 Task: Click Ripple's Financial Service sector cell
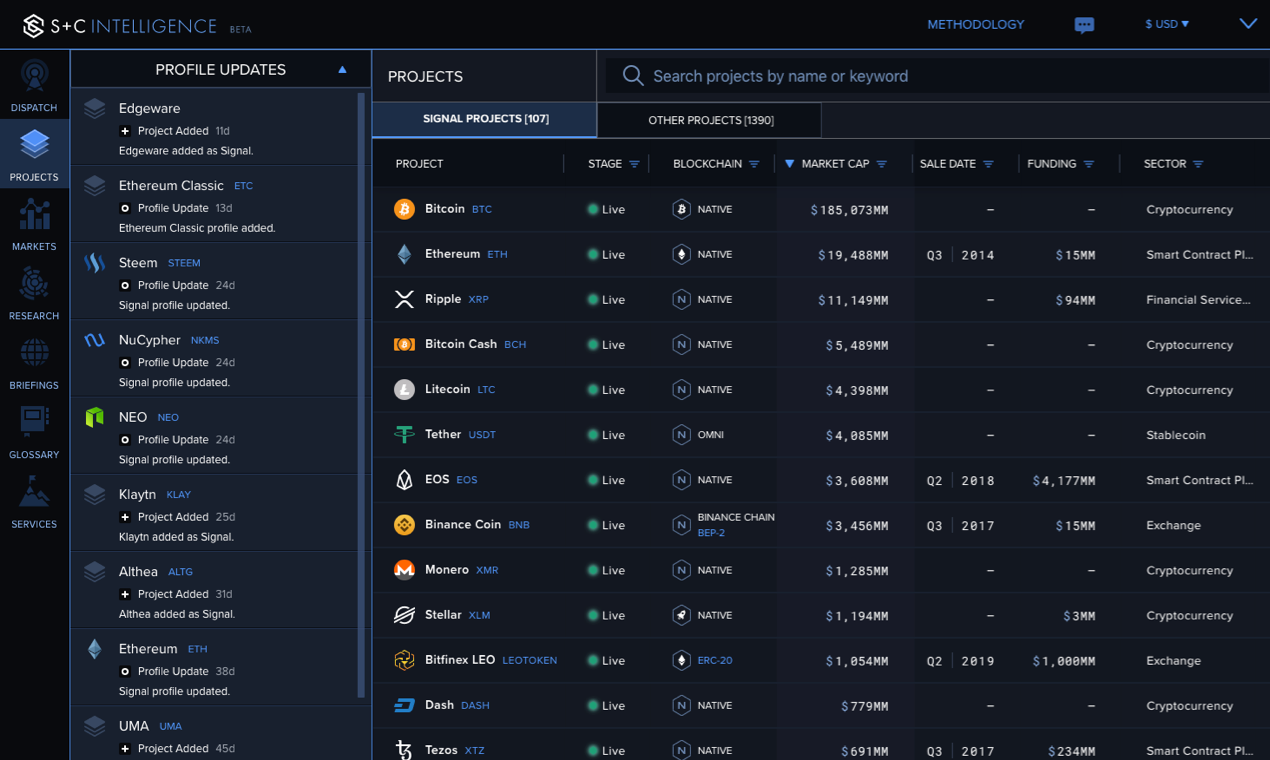pyautogui.click(x=1198, y=299)
